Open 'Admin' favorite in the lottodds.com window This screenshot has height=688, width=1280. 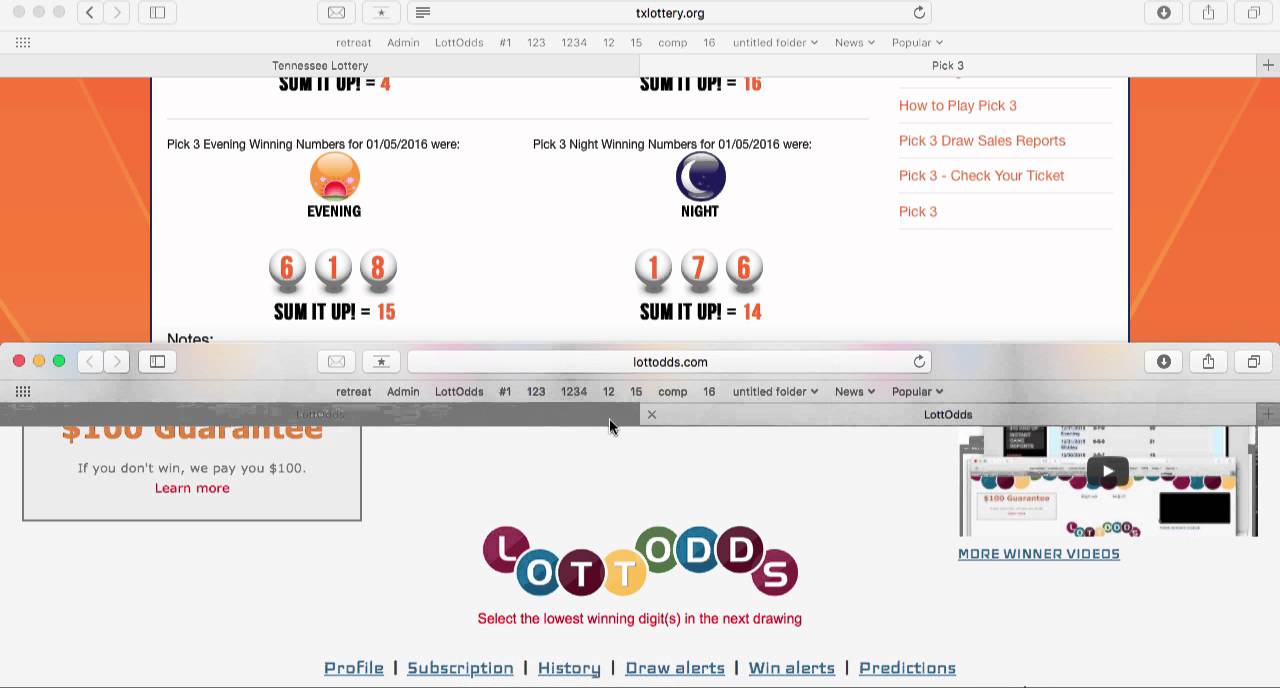[403, 391]
